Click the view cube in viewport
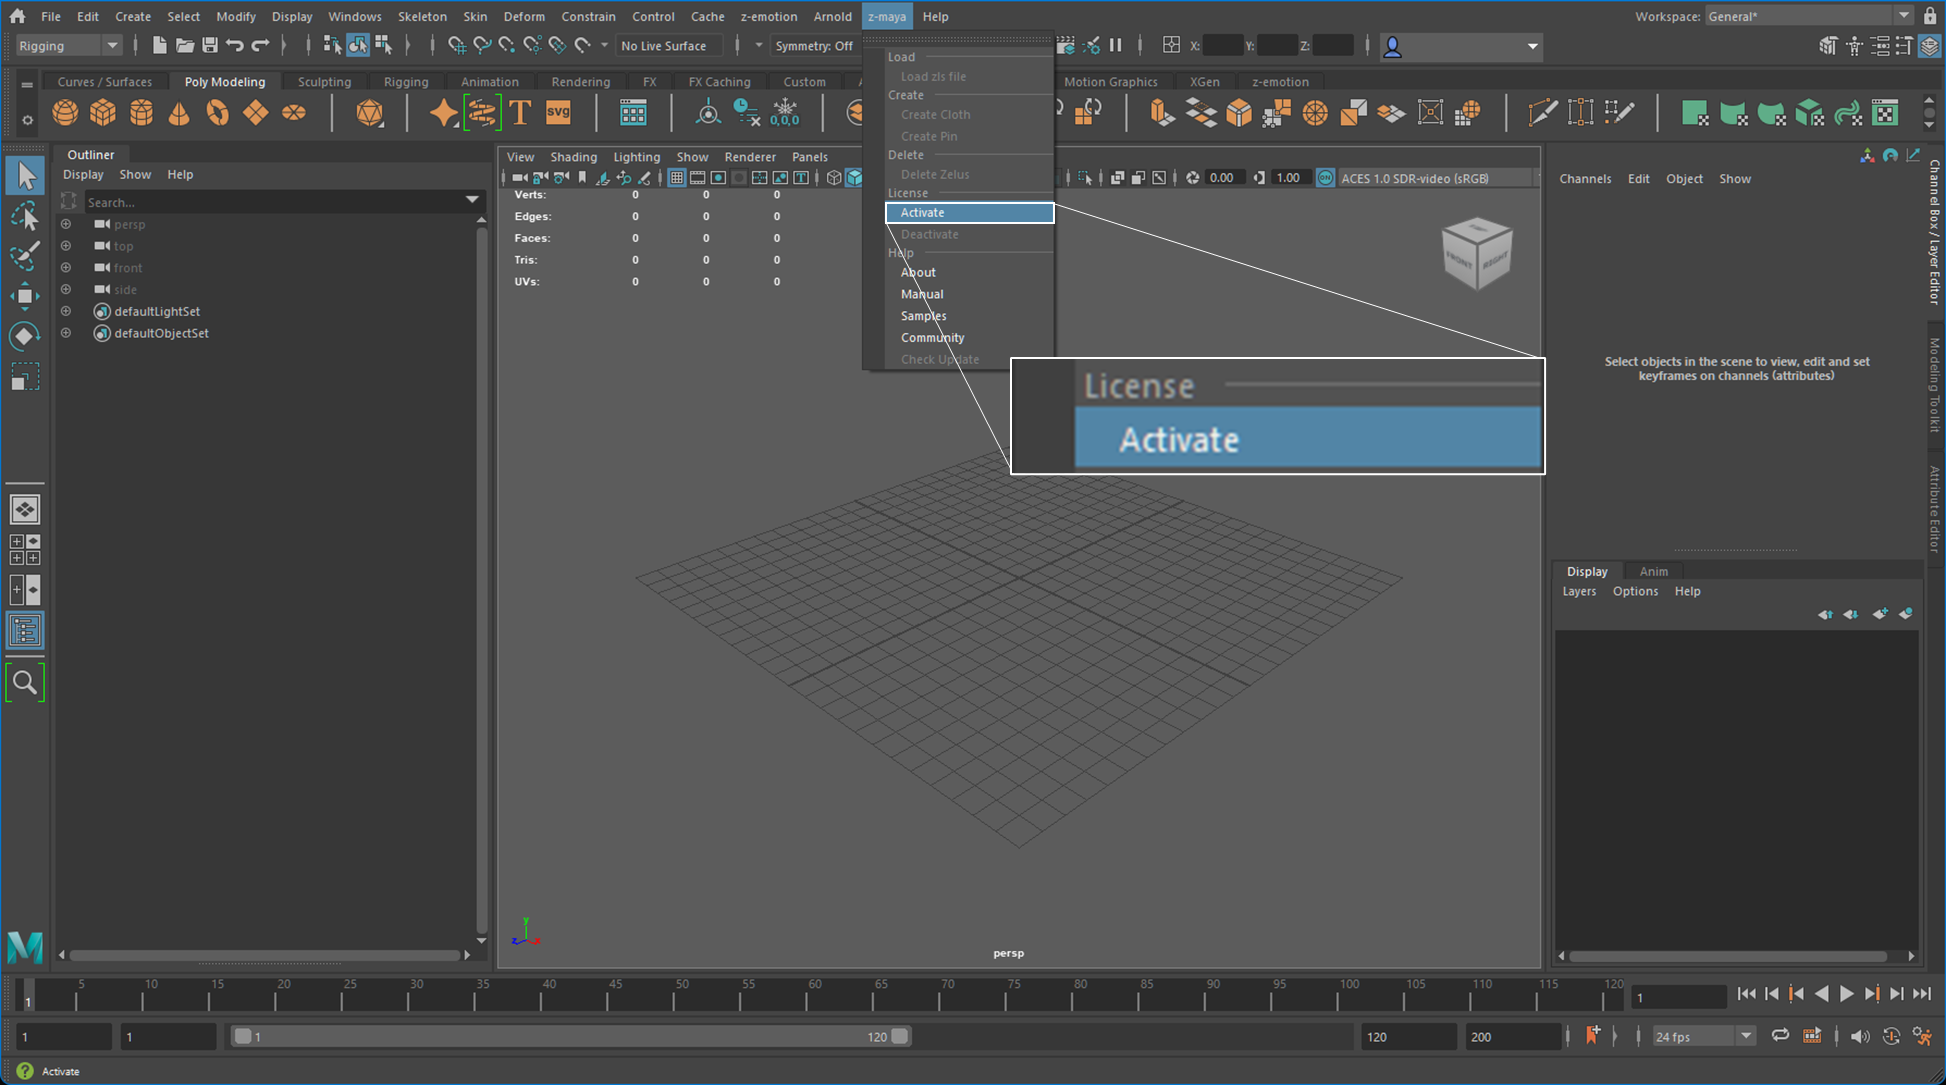 coord(1477,254)
